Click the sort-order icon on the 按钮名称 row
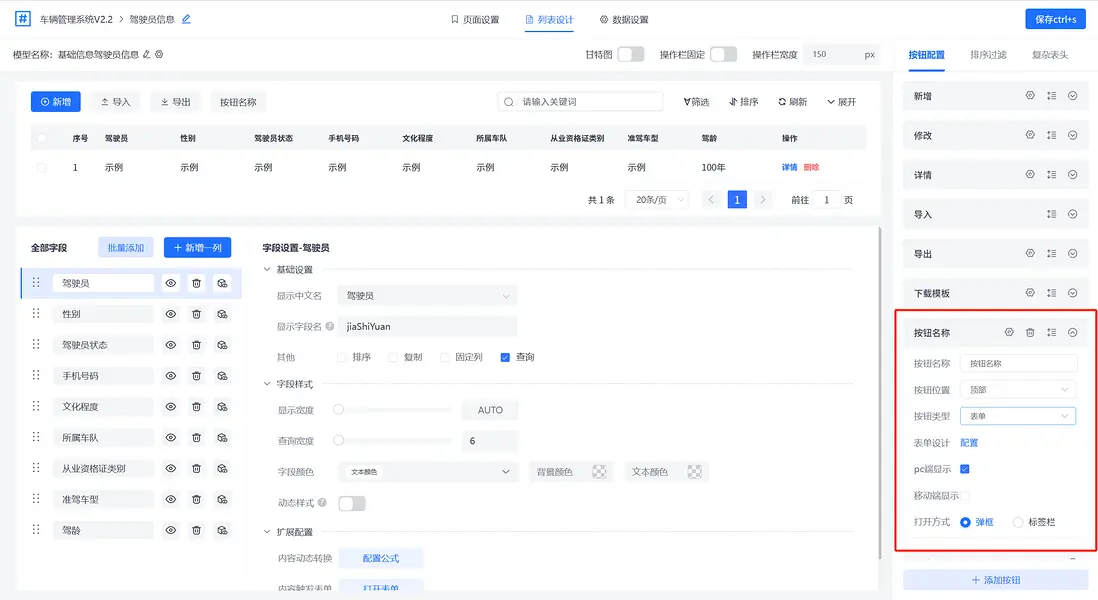This screenshot has height=600, width=1098. click(1051, 333)
